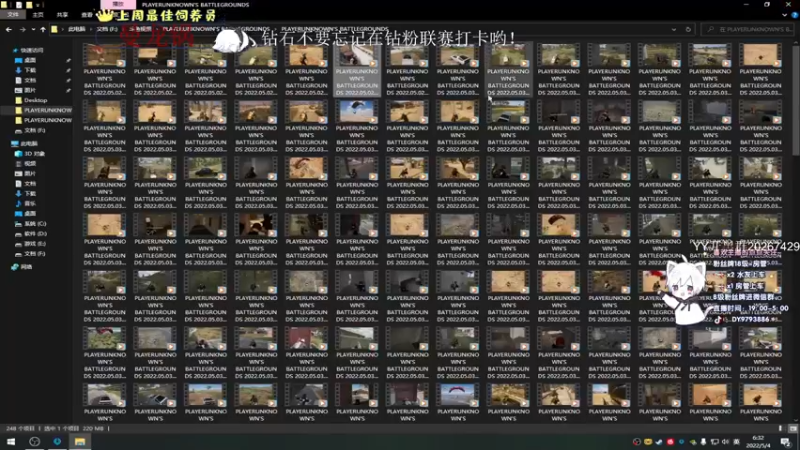Click the scroll-down arrow of the file list
Viewport: 800px width, 450px height.
(795, 419)
